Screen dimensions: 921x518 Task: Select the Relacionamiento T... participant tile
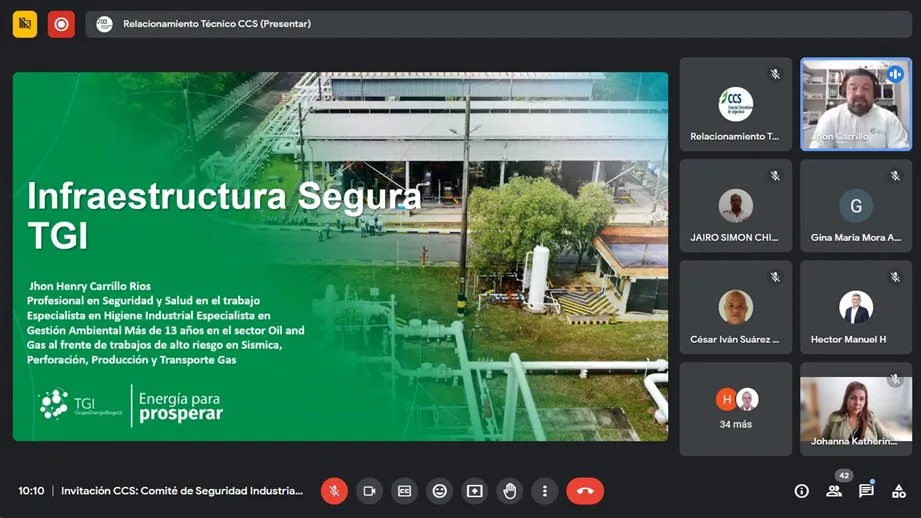[735, 104]
